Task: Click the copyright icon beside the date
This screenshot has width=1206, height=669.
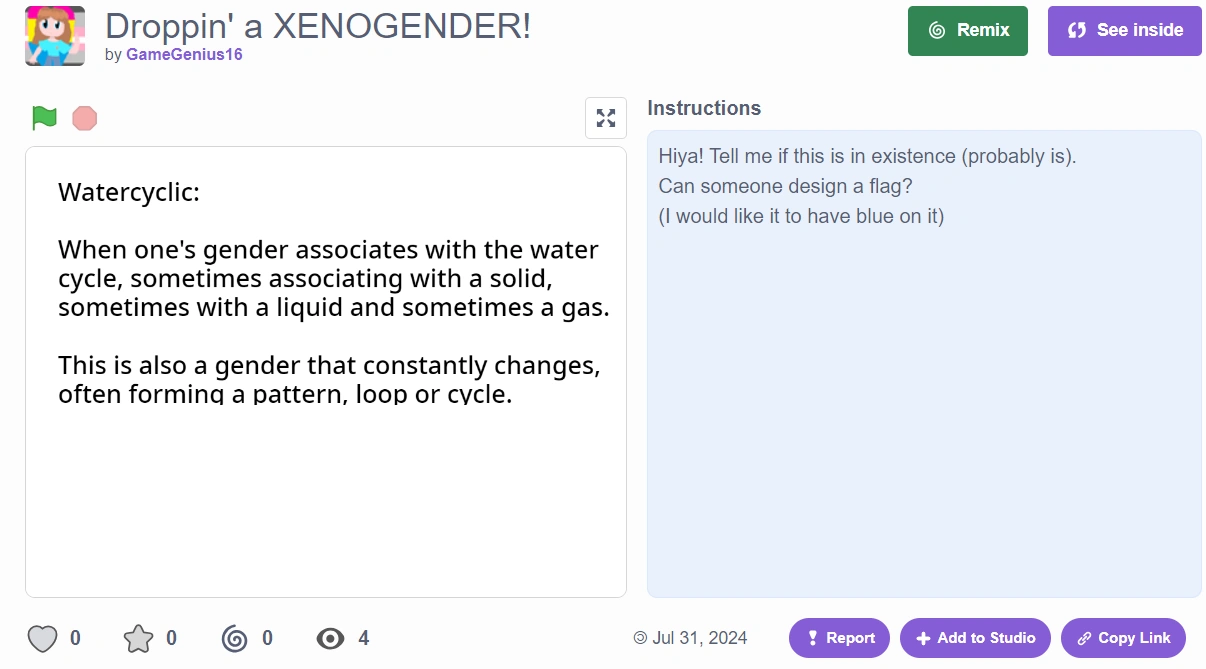Action: click(640, 638)
